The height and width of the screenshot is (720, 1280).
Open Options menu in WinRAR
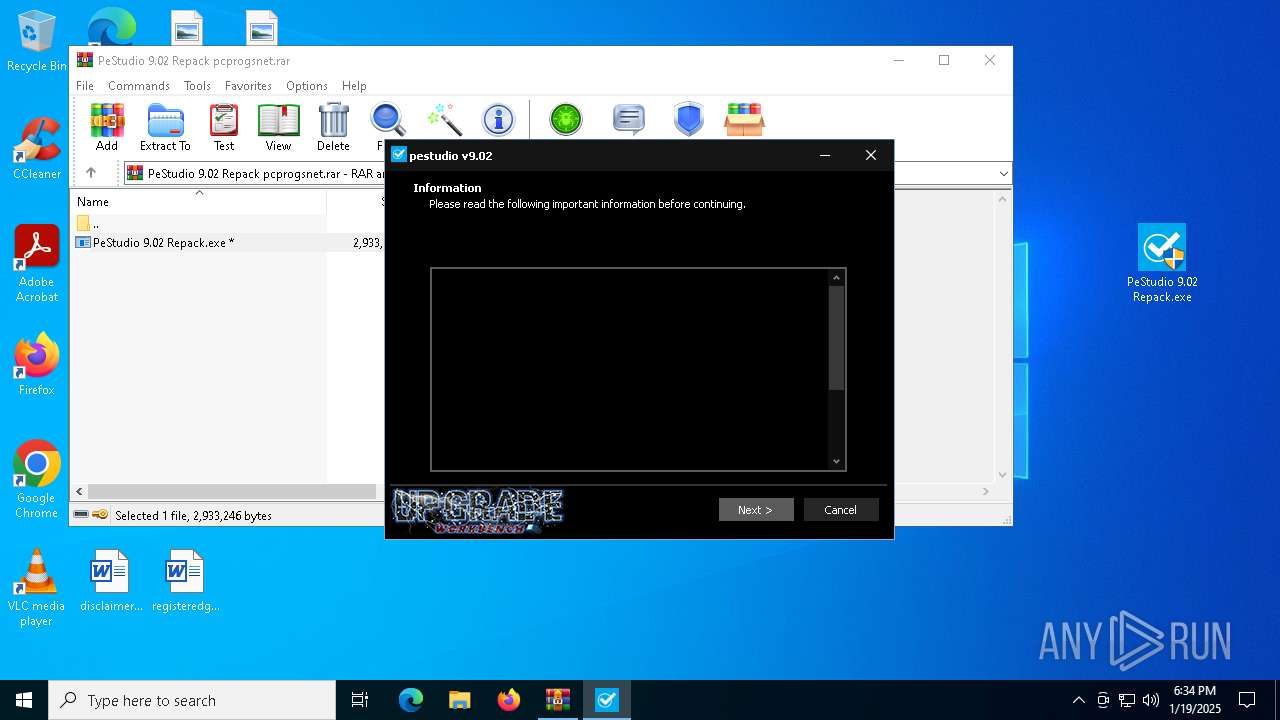[x=307, y=86]
